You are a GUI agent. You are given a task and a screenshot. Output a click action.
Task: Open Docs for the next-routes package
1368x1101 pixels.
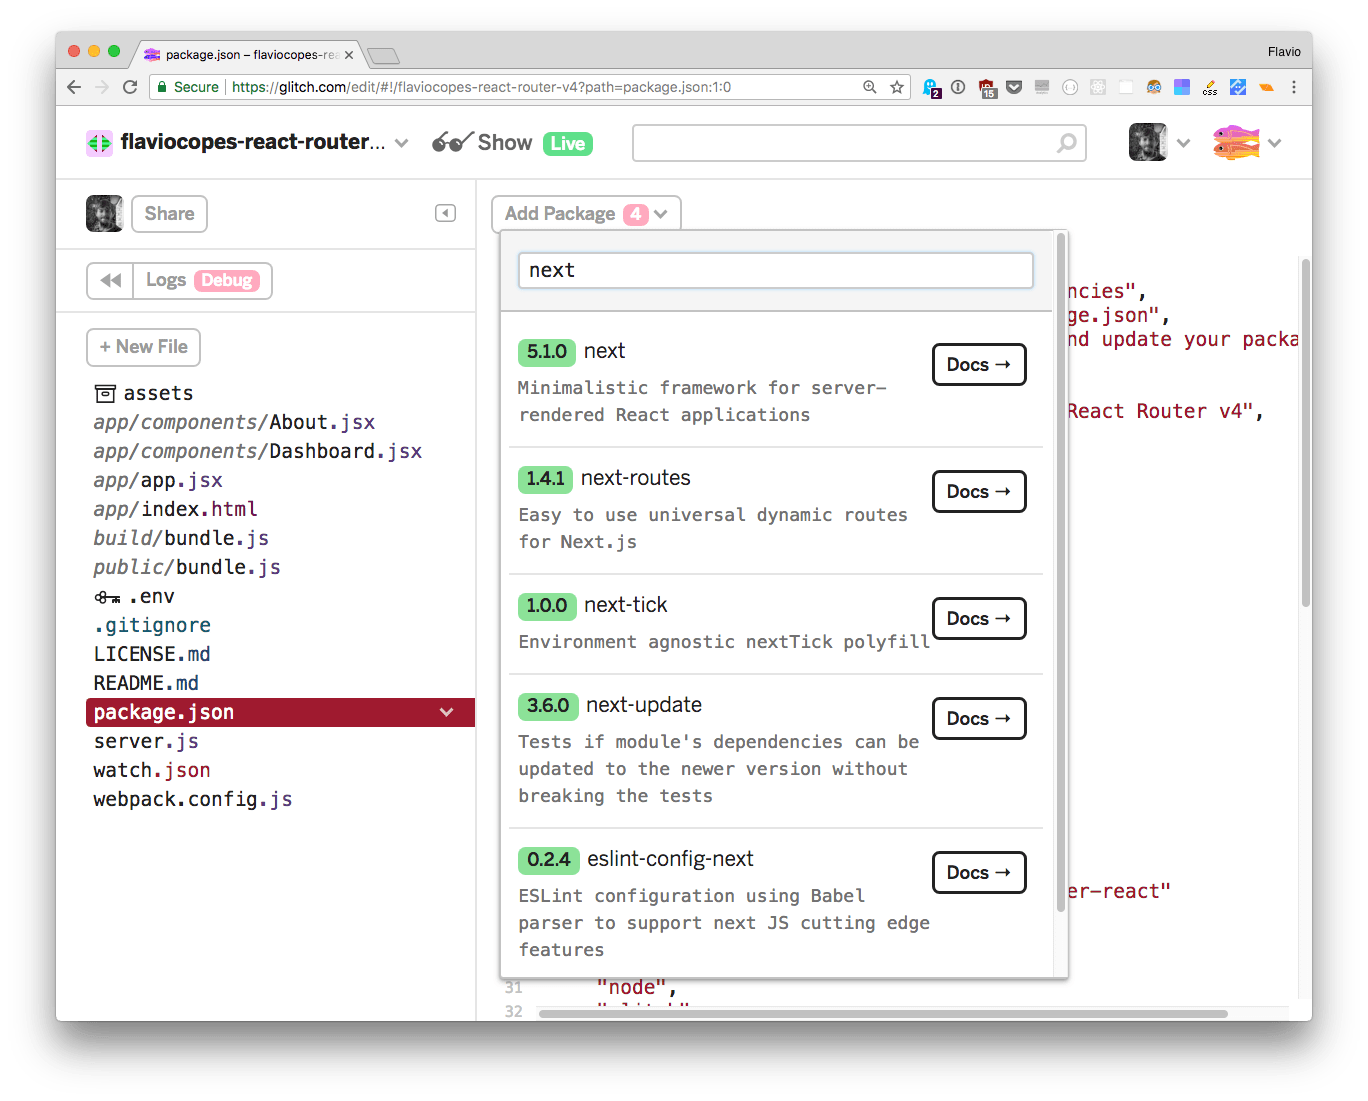[978, 491]
